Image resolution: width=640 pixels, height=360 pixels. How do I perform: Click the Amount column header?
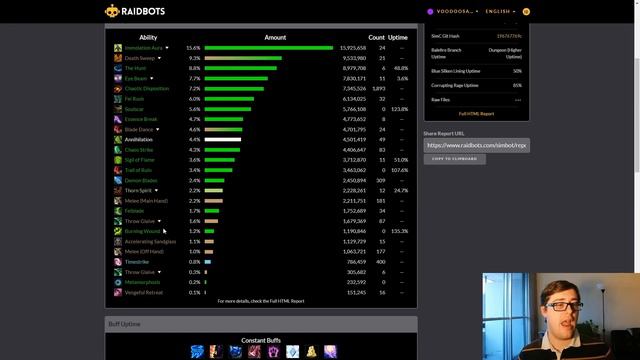point(275,37)
